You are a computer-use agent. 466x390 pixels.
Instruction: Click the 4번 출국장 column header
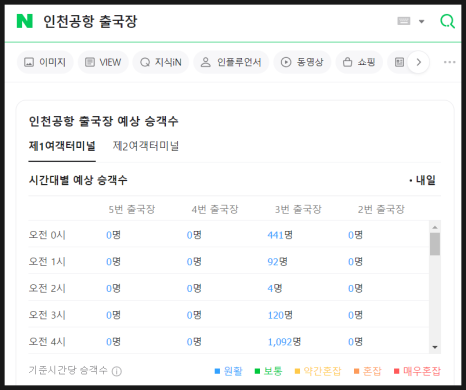(x=215, y=209)
